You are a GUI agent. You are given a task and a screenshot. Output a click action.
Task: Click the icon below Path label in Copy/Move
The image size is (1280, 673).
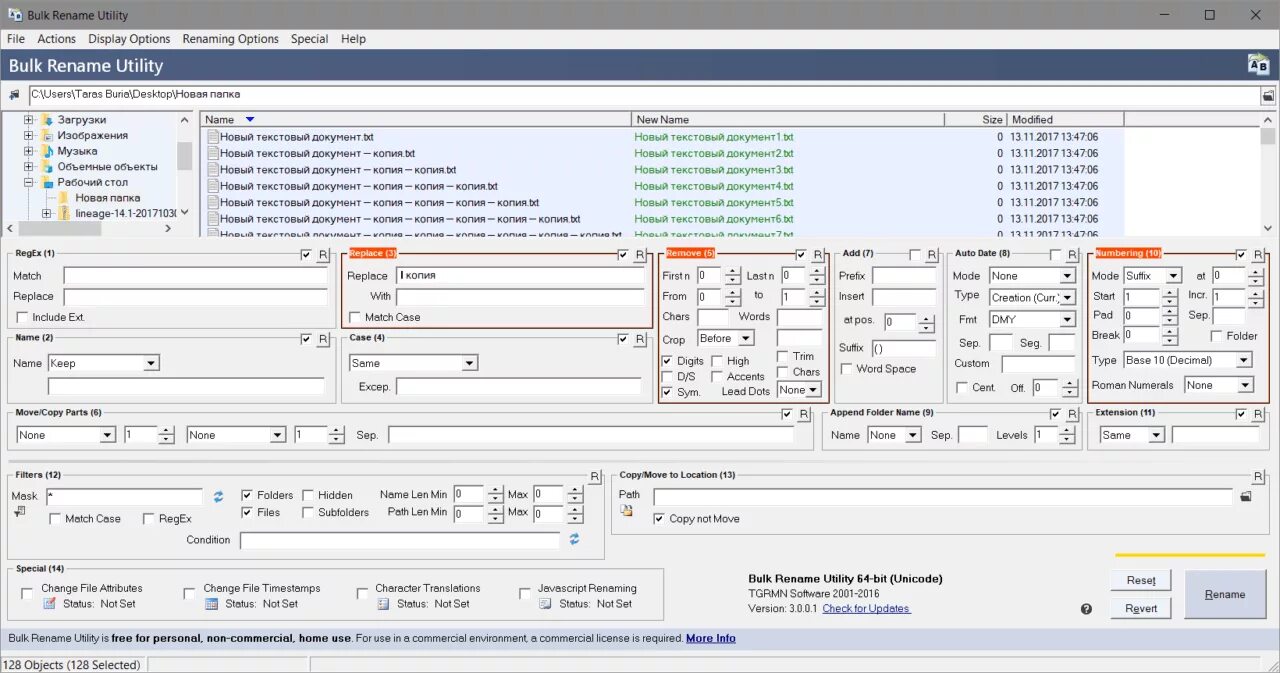[627, 511]
